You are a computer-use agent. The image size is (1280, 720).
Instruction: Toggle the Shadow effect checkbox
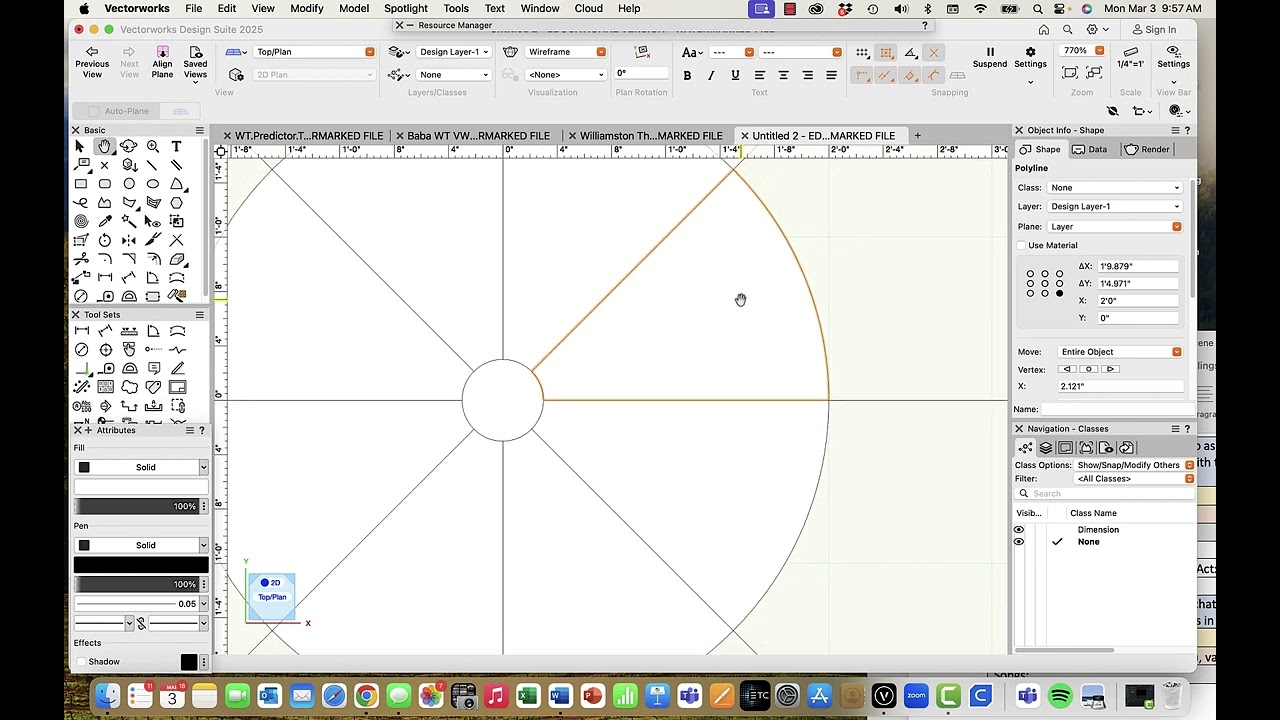(81, 662)
